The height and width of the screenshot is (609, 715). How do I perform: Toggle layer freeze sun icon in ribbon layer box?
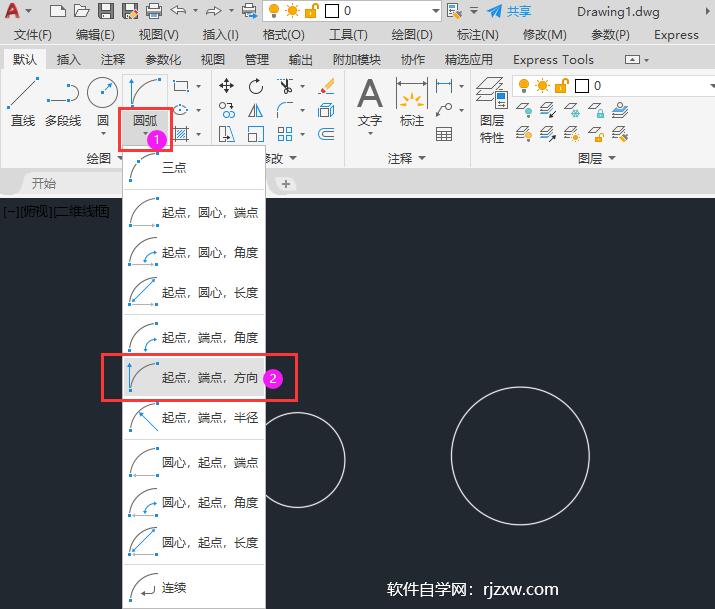[x=543, y=86]
